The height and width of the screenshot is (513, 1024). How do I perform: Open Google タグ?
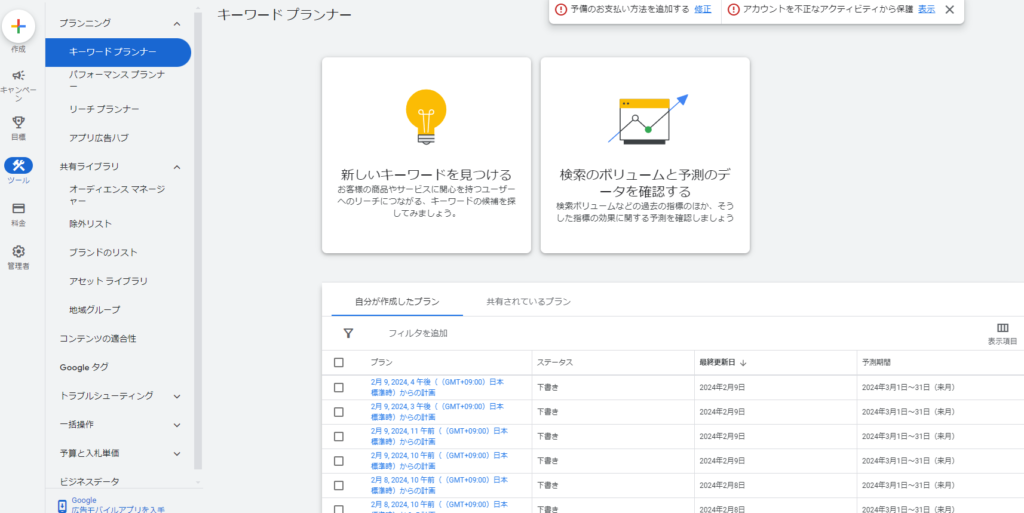(84, 367)
